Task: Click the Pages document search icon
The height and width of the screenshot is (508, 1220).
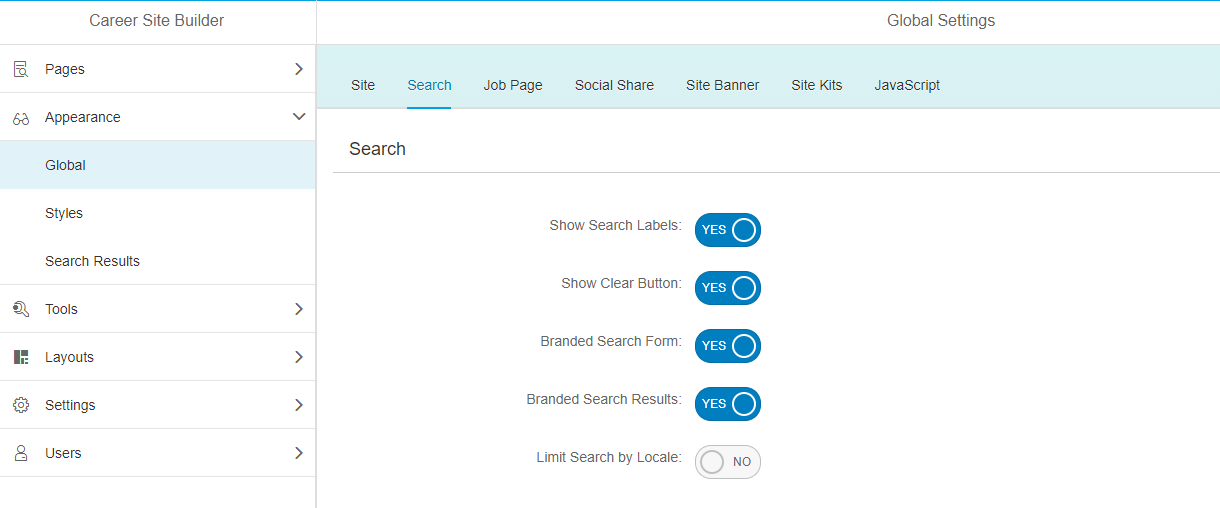Action: click(x=21, y=69)
